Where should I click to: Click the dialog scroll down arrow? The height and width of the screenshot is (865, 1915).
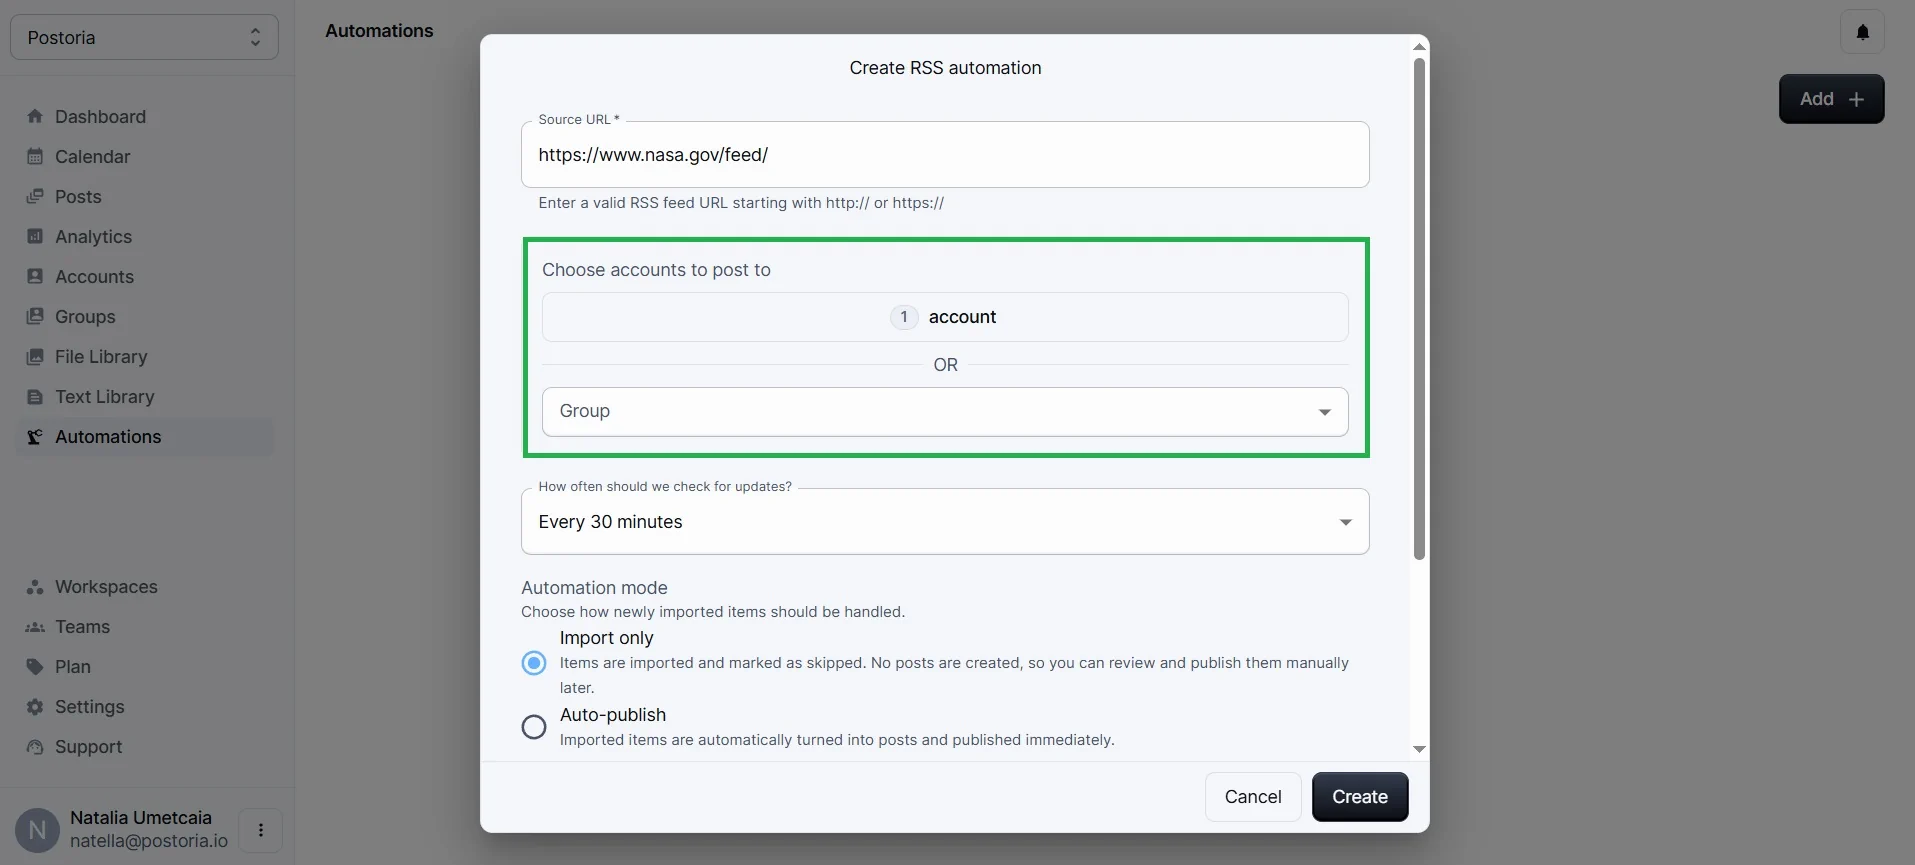click(x=1419, y=749)
